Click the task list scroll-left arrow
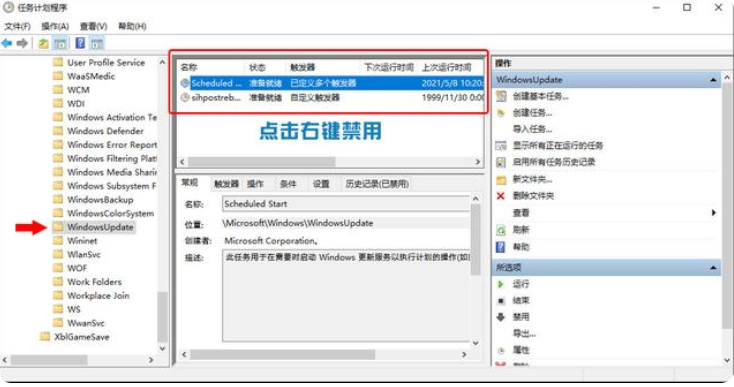 click(x=183, y=162)
